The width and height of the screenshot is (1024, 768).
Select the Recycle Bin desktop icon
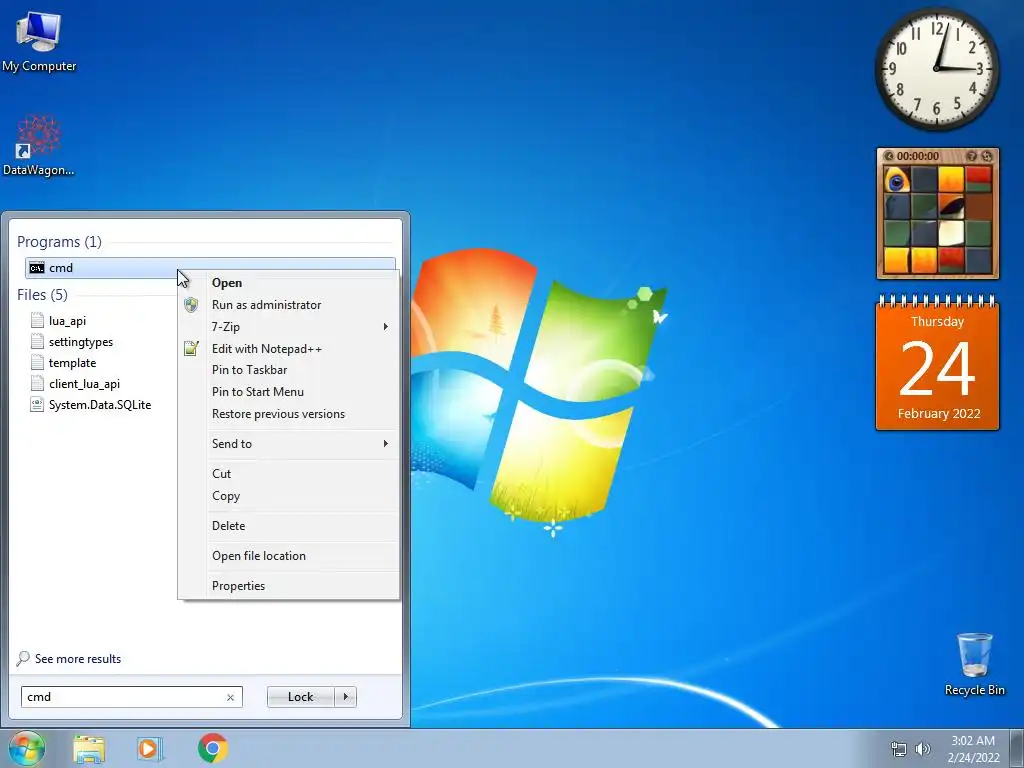974,664
